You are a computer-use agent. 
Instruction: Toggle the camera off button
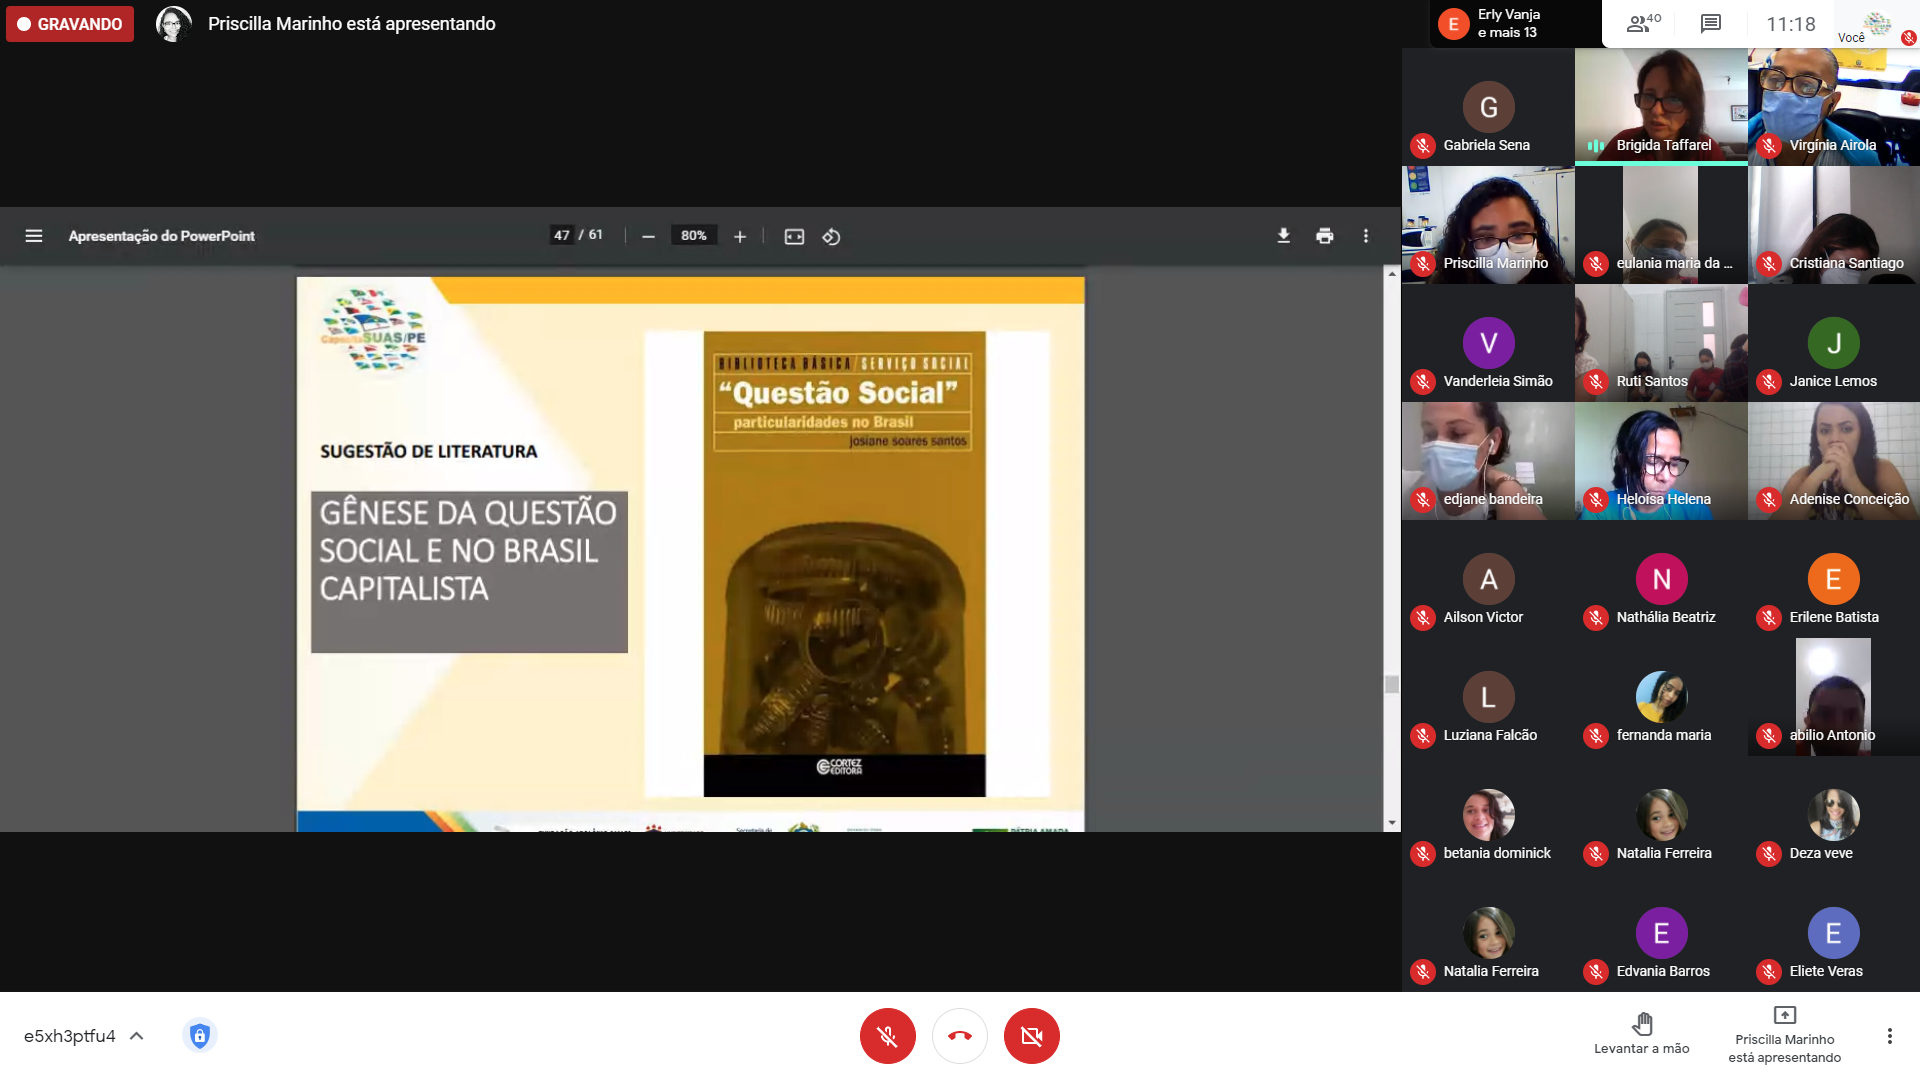point(1031,1036)
